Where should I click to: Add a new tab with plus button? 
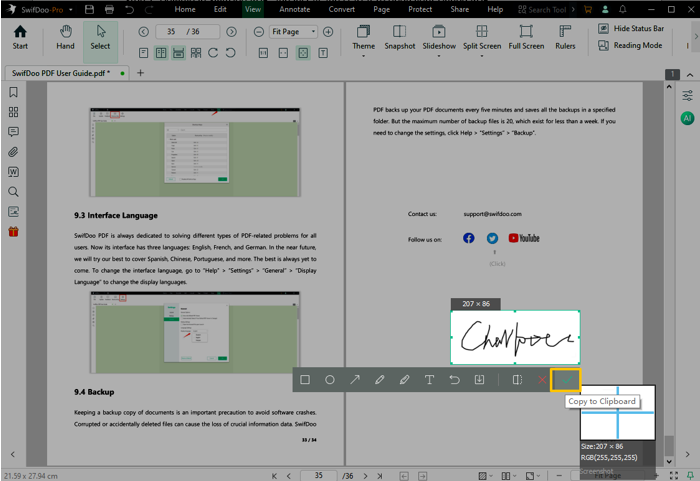point(140,73)
